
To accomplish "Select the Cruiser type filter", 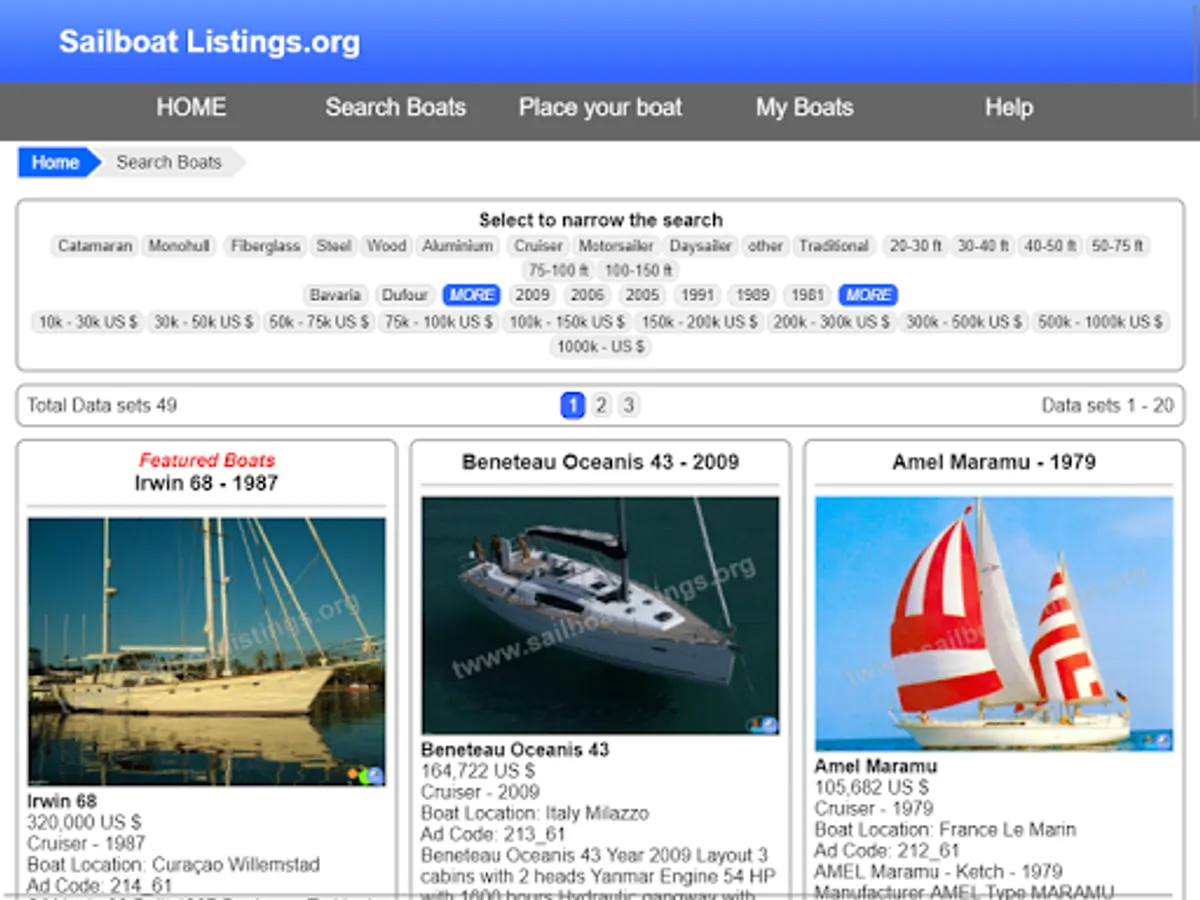I will (x=539, y=246).
